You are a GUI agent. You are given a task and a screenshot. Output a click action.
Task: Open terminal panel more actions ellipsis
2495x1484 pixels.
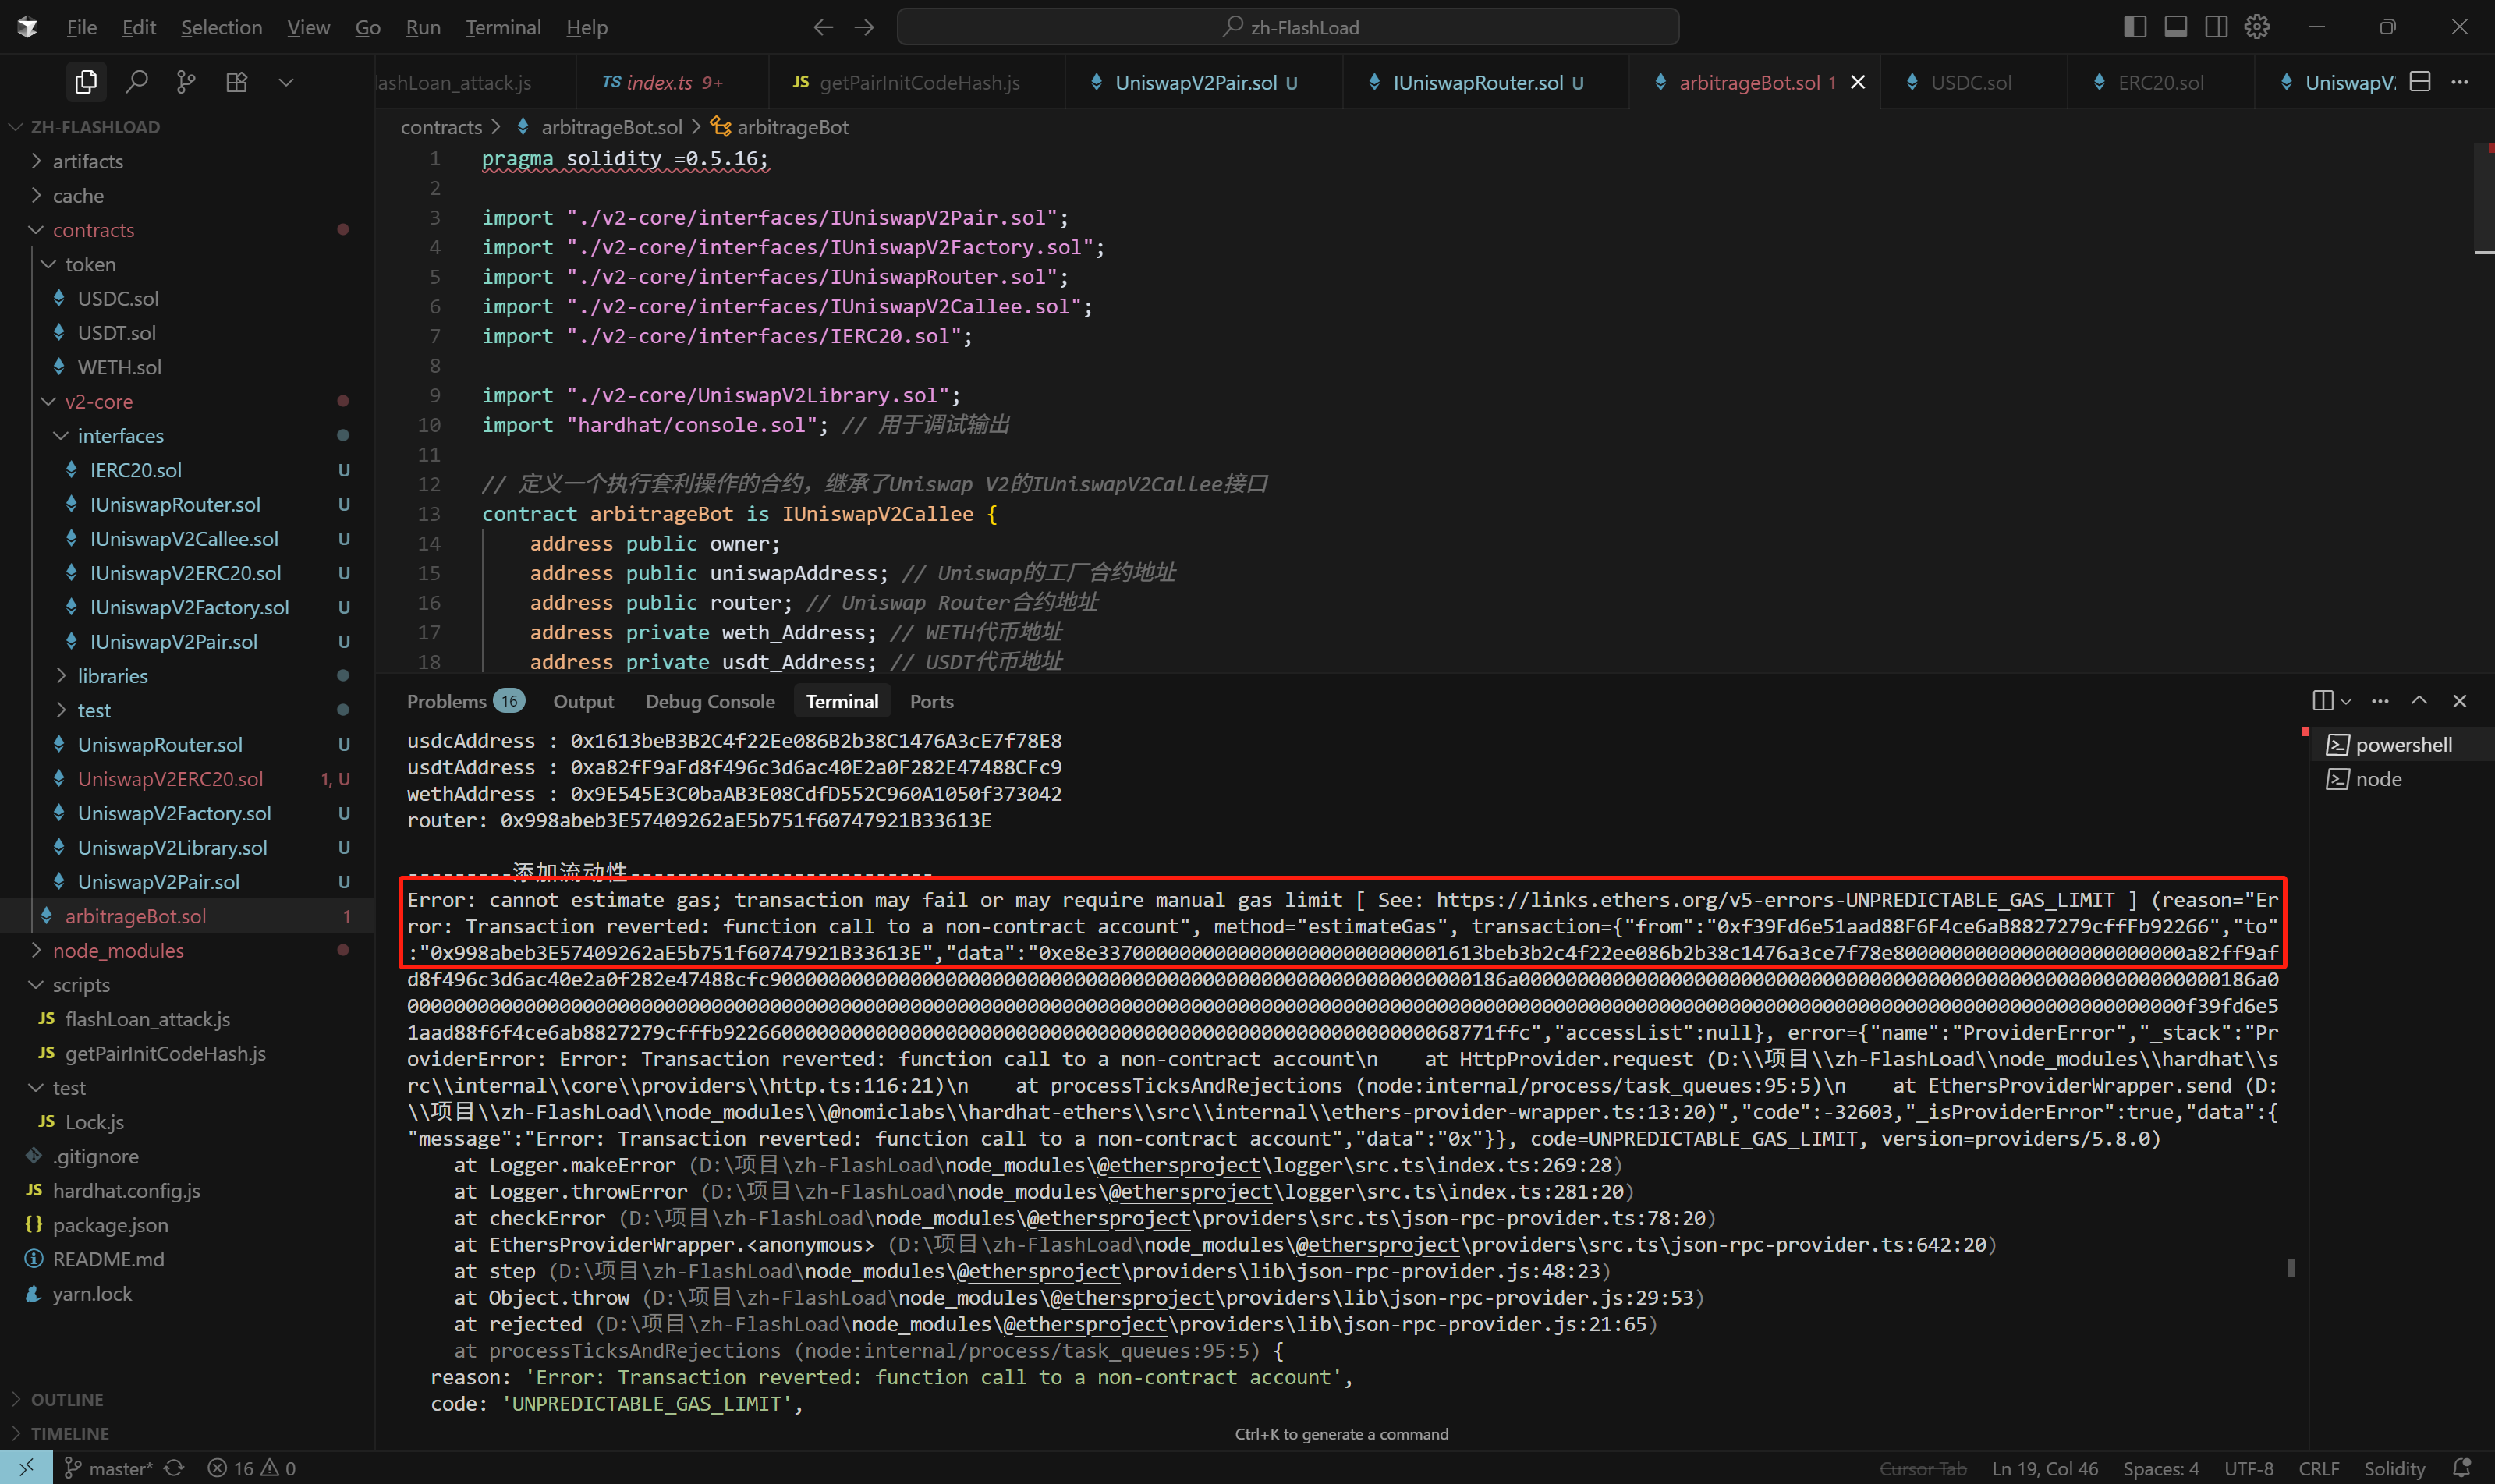[2380, 701]
